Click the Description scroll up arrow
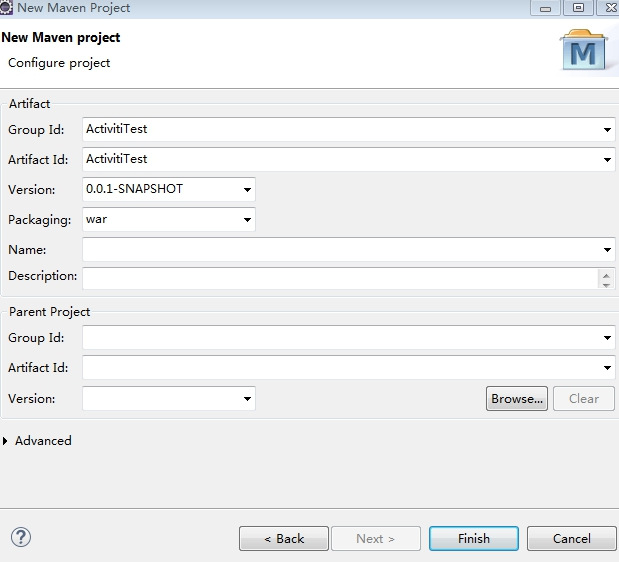Viewport: 619px width, 562px height. pos(606,275)
